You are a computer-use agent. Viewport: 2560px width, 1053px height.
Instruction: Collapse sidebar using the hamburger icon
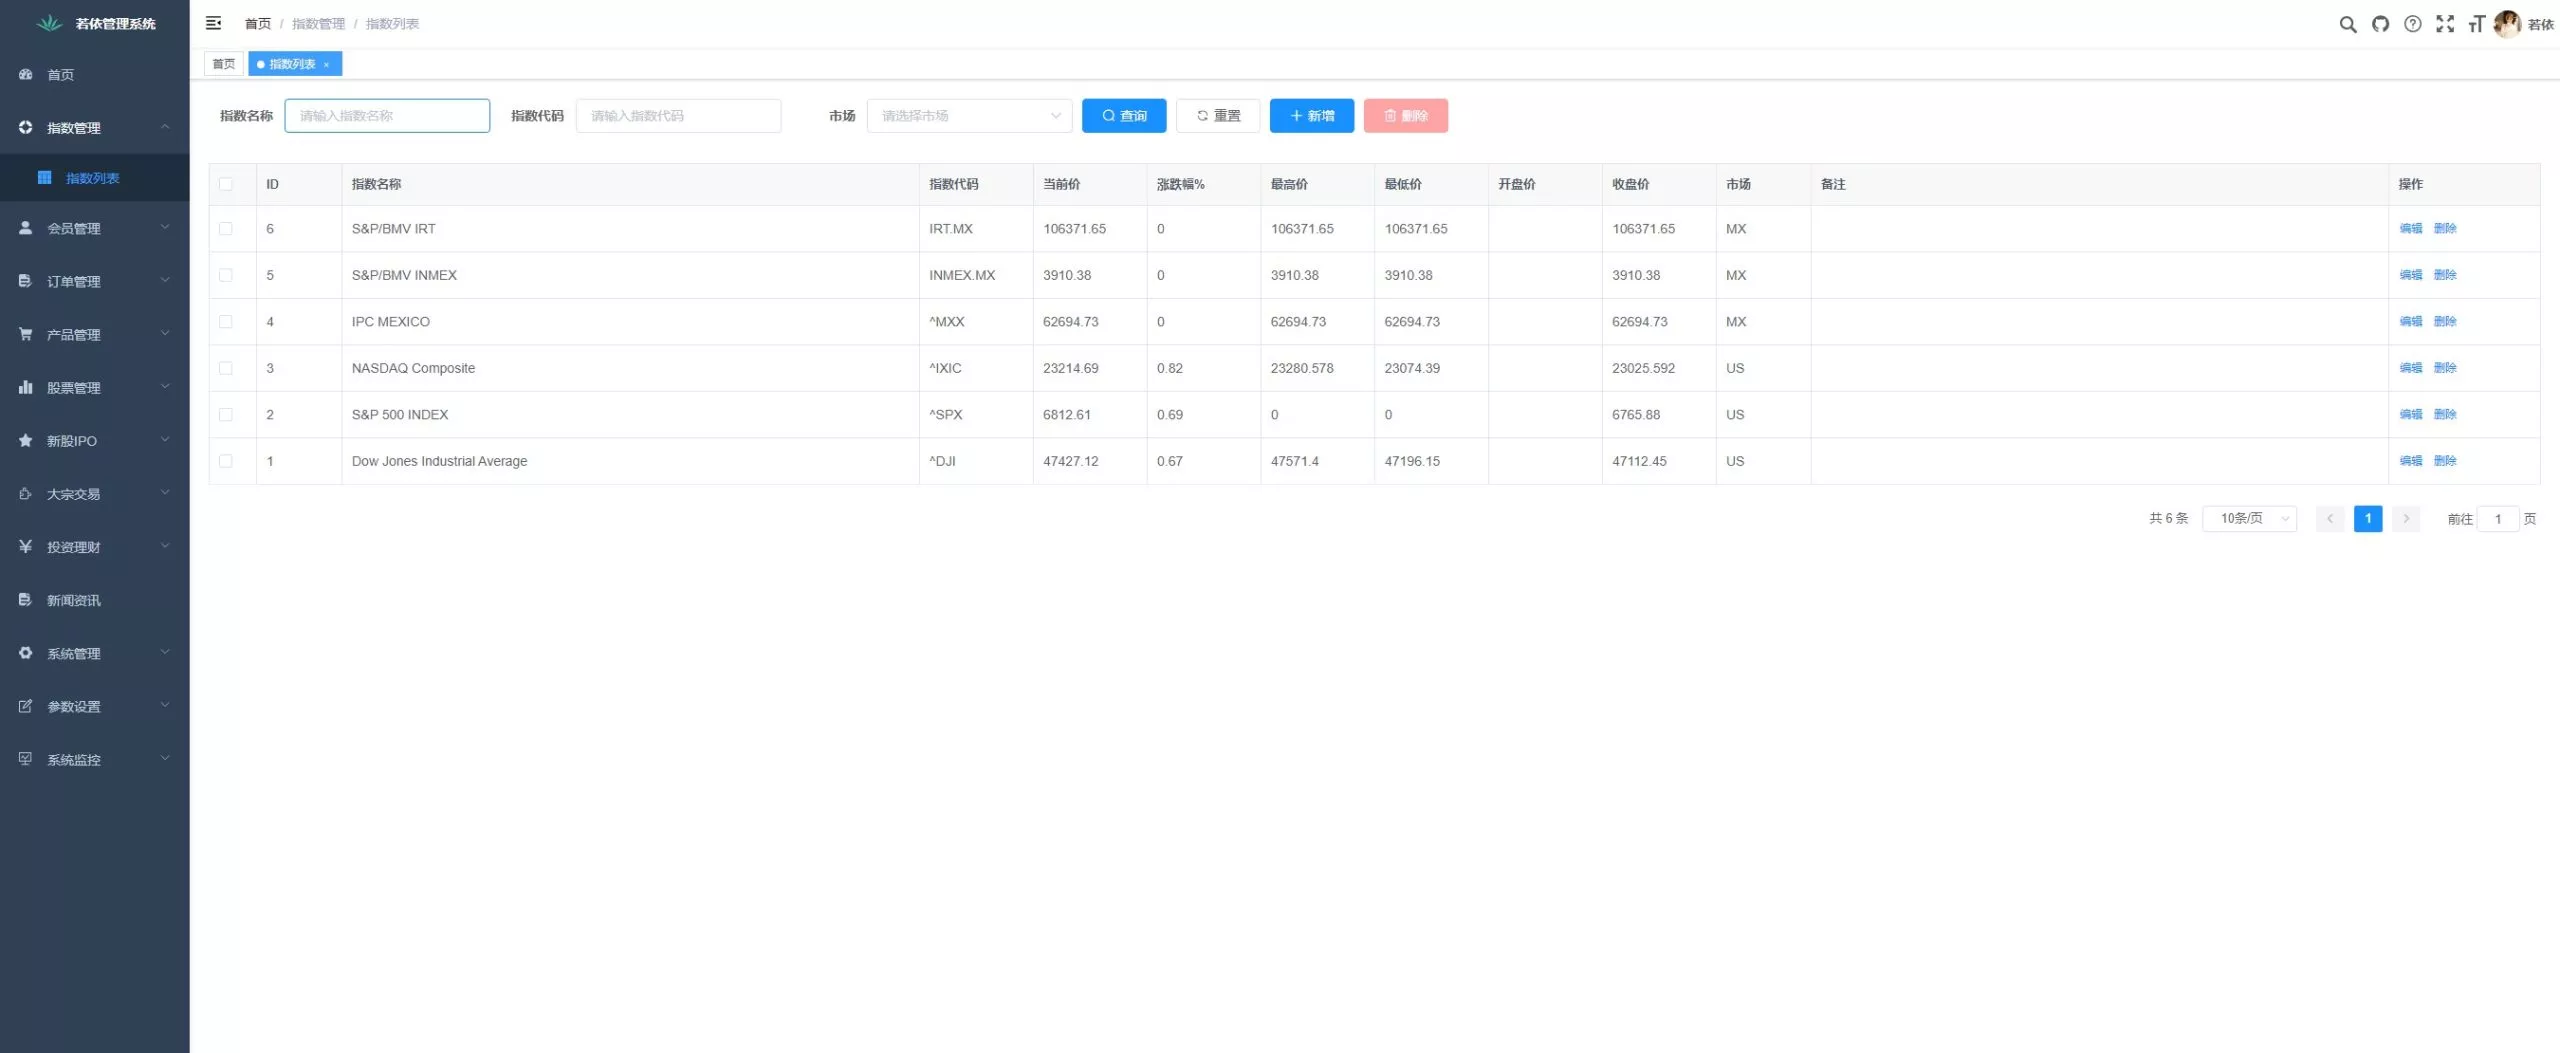pos(213,23)
